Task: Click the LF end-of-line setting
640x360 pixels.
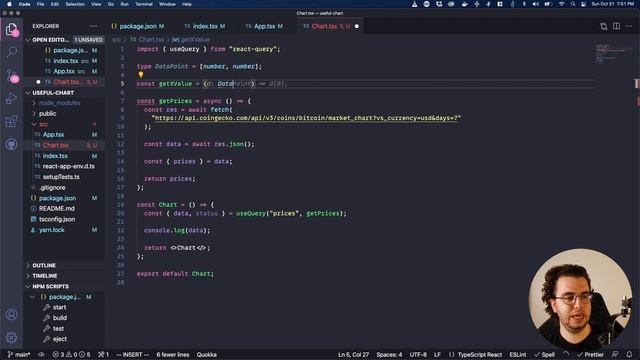Action: point(437,355)
